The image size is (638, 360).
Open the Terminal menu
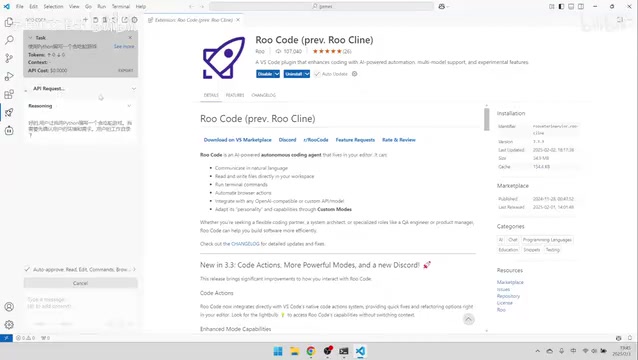coord(121,7)
